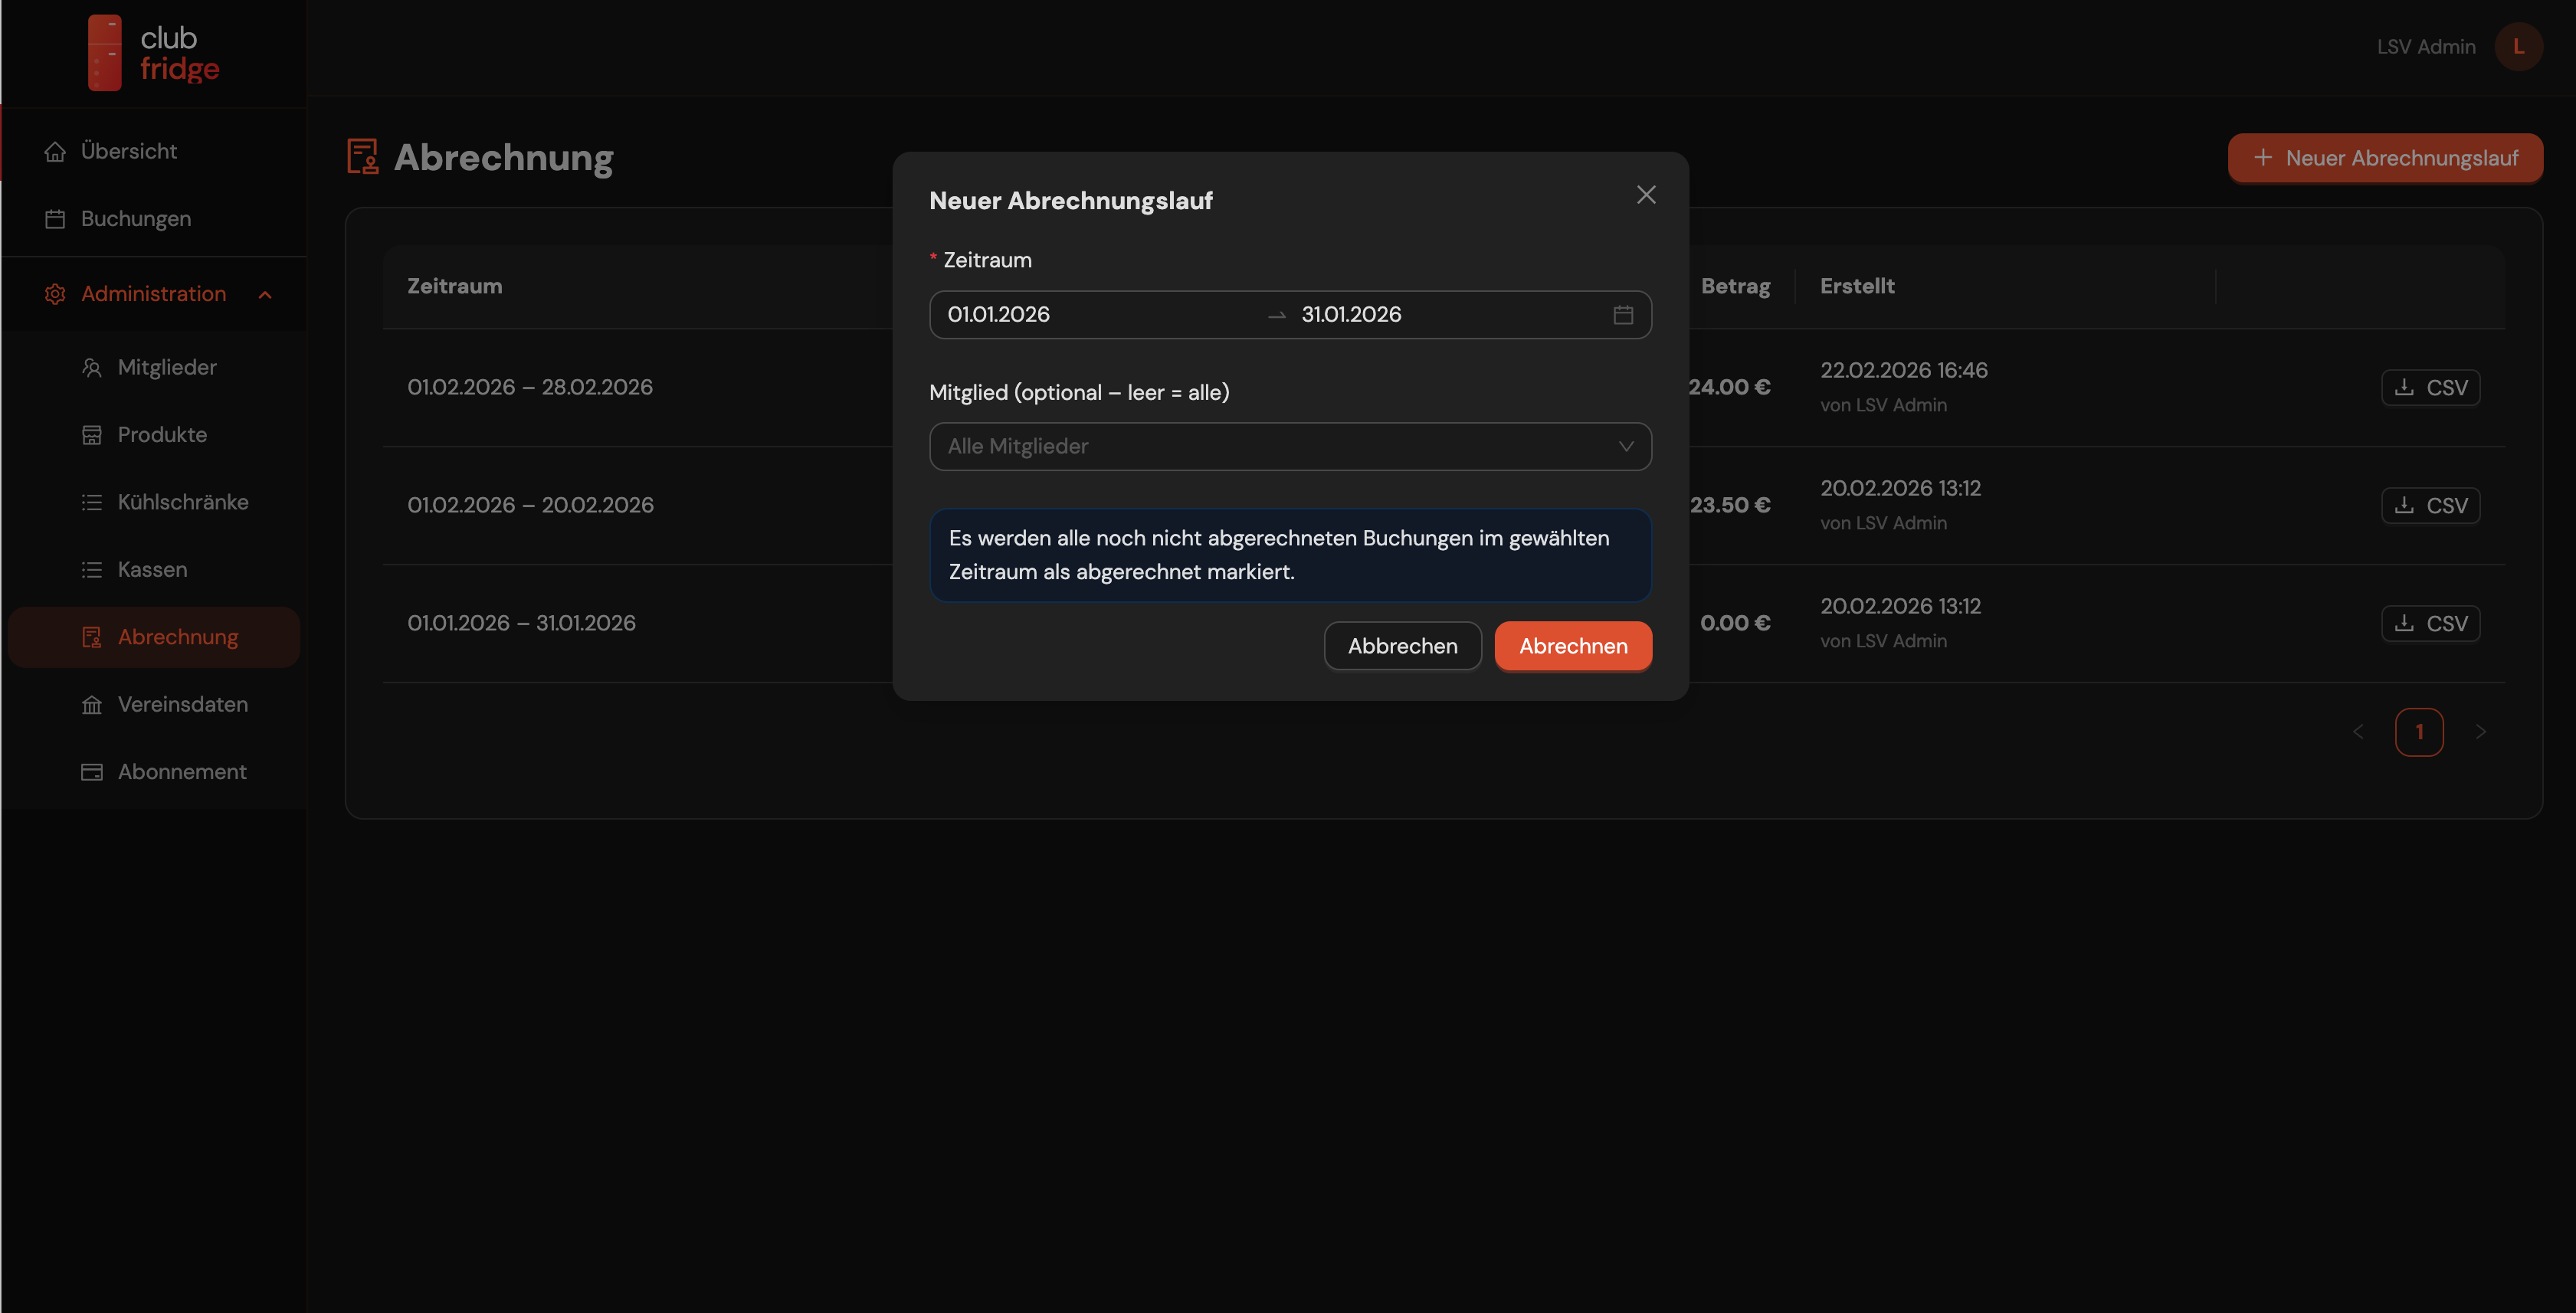Click the club fridge logo
This screenshot has height=1313, width=2576.
click(153, 53)
